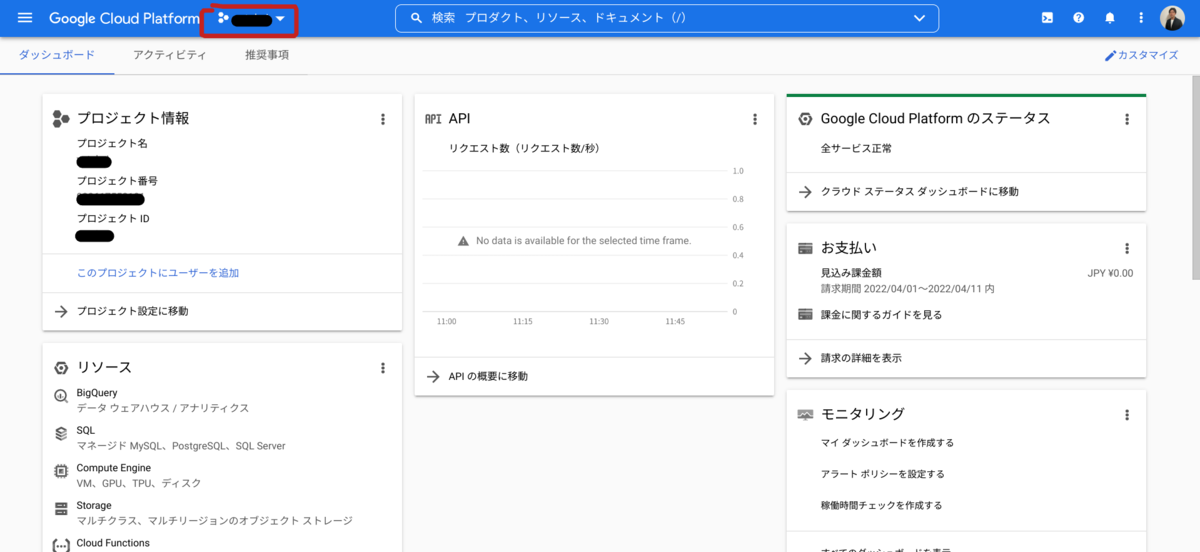Screen dimensions: 1200x552
Task: Click マイ ダッシュボードを作成する
Action: [x=887, y=443]
